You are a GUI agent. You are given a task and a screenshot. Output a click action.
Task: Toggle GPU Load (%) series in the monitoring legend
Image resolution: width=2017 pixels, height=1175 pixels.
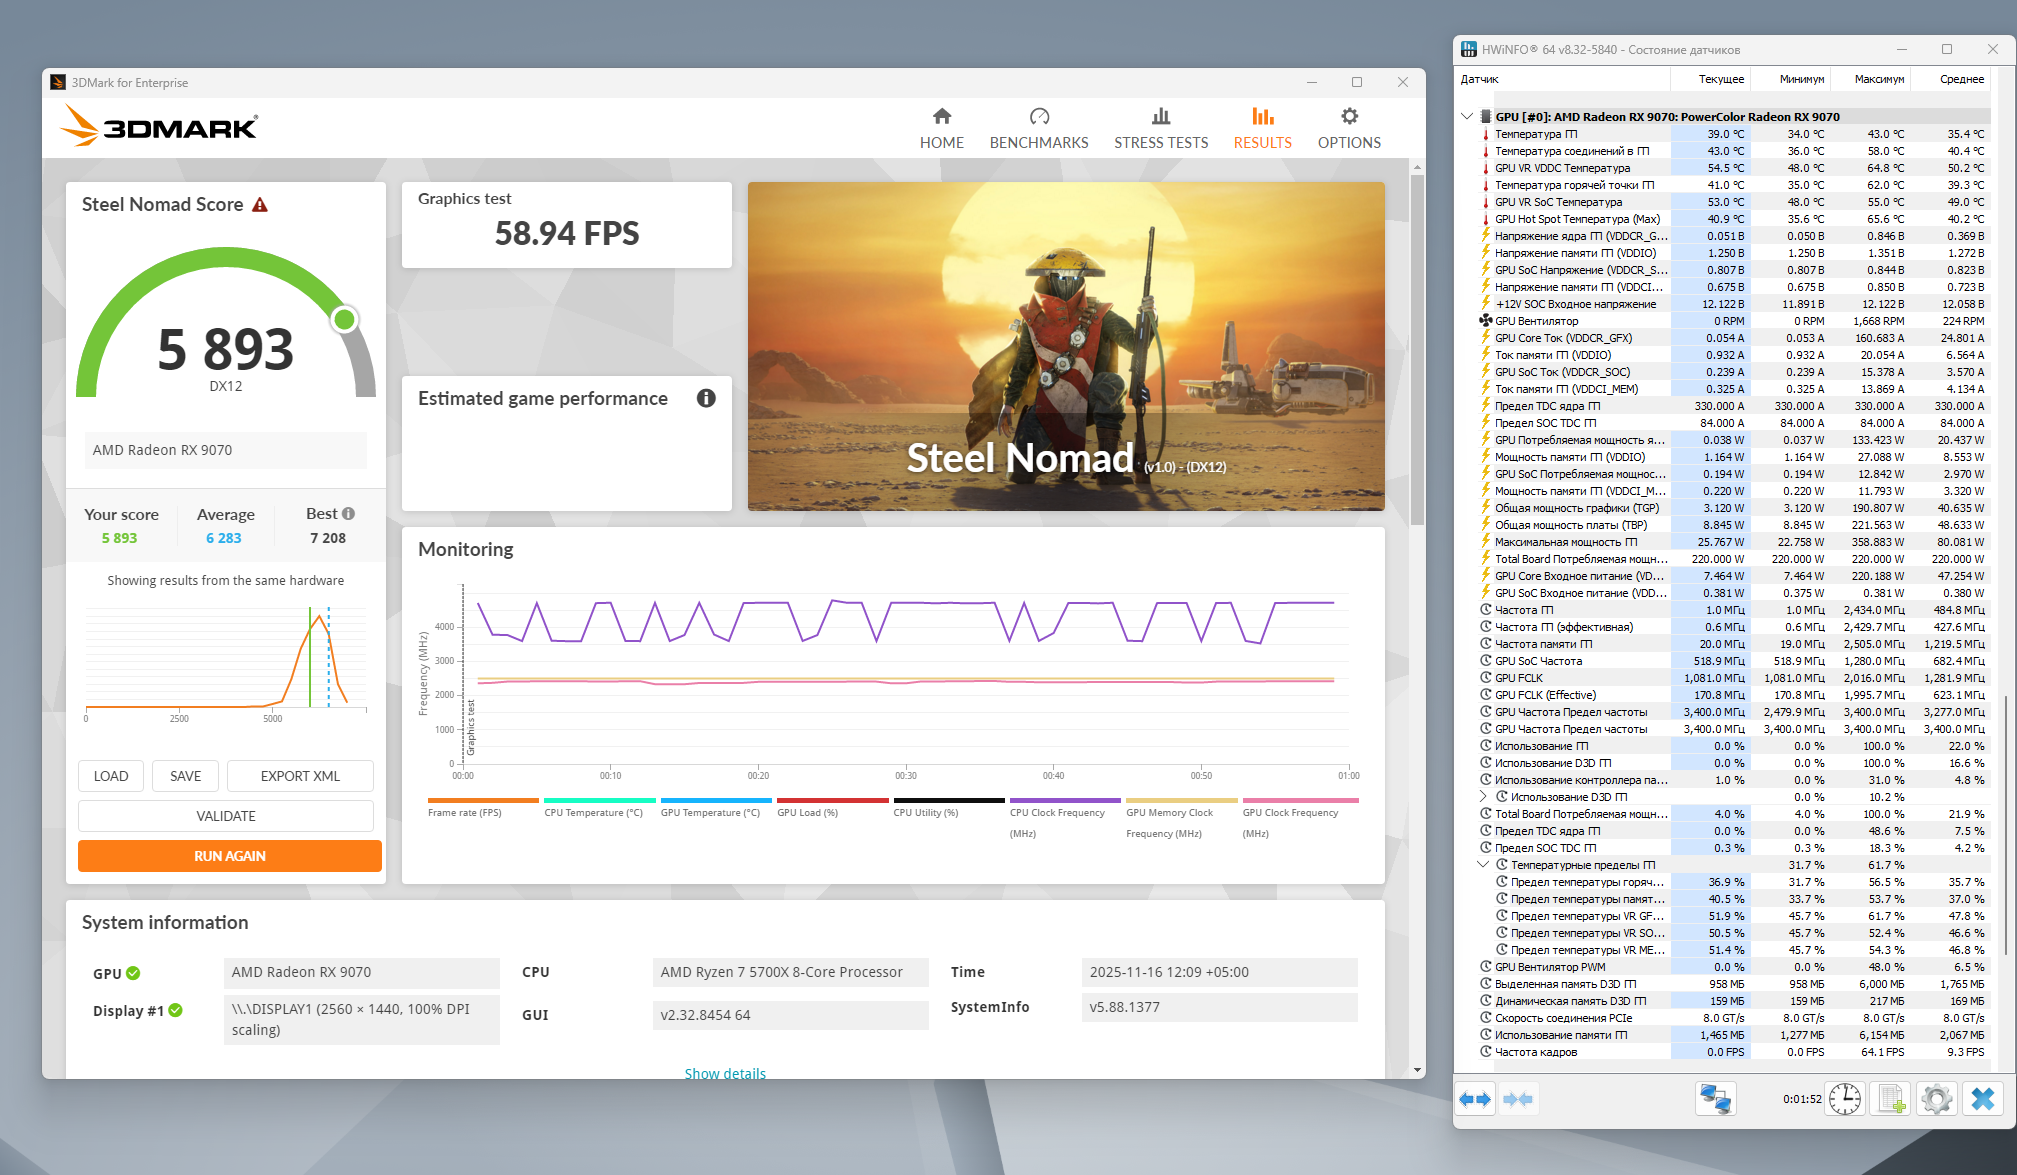807,812
